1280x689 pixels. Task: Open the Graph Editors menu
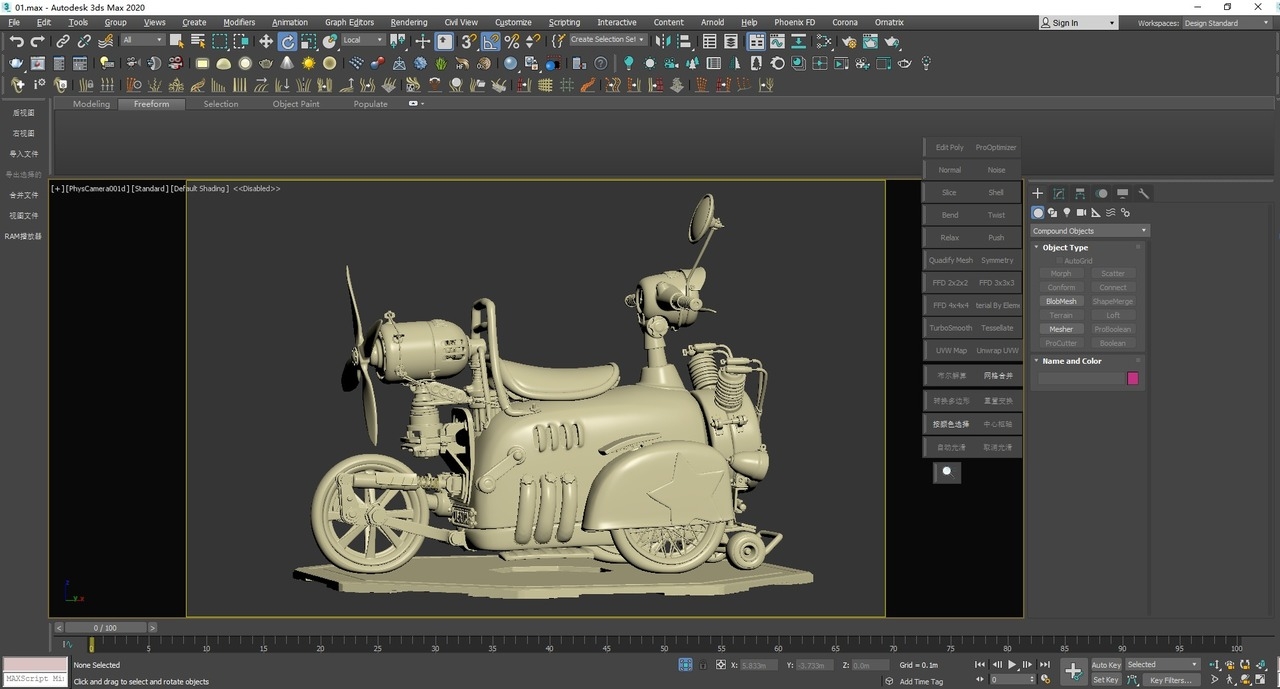(349, 22)
